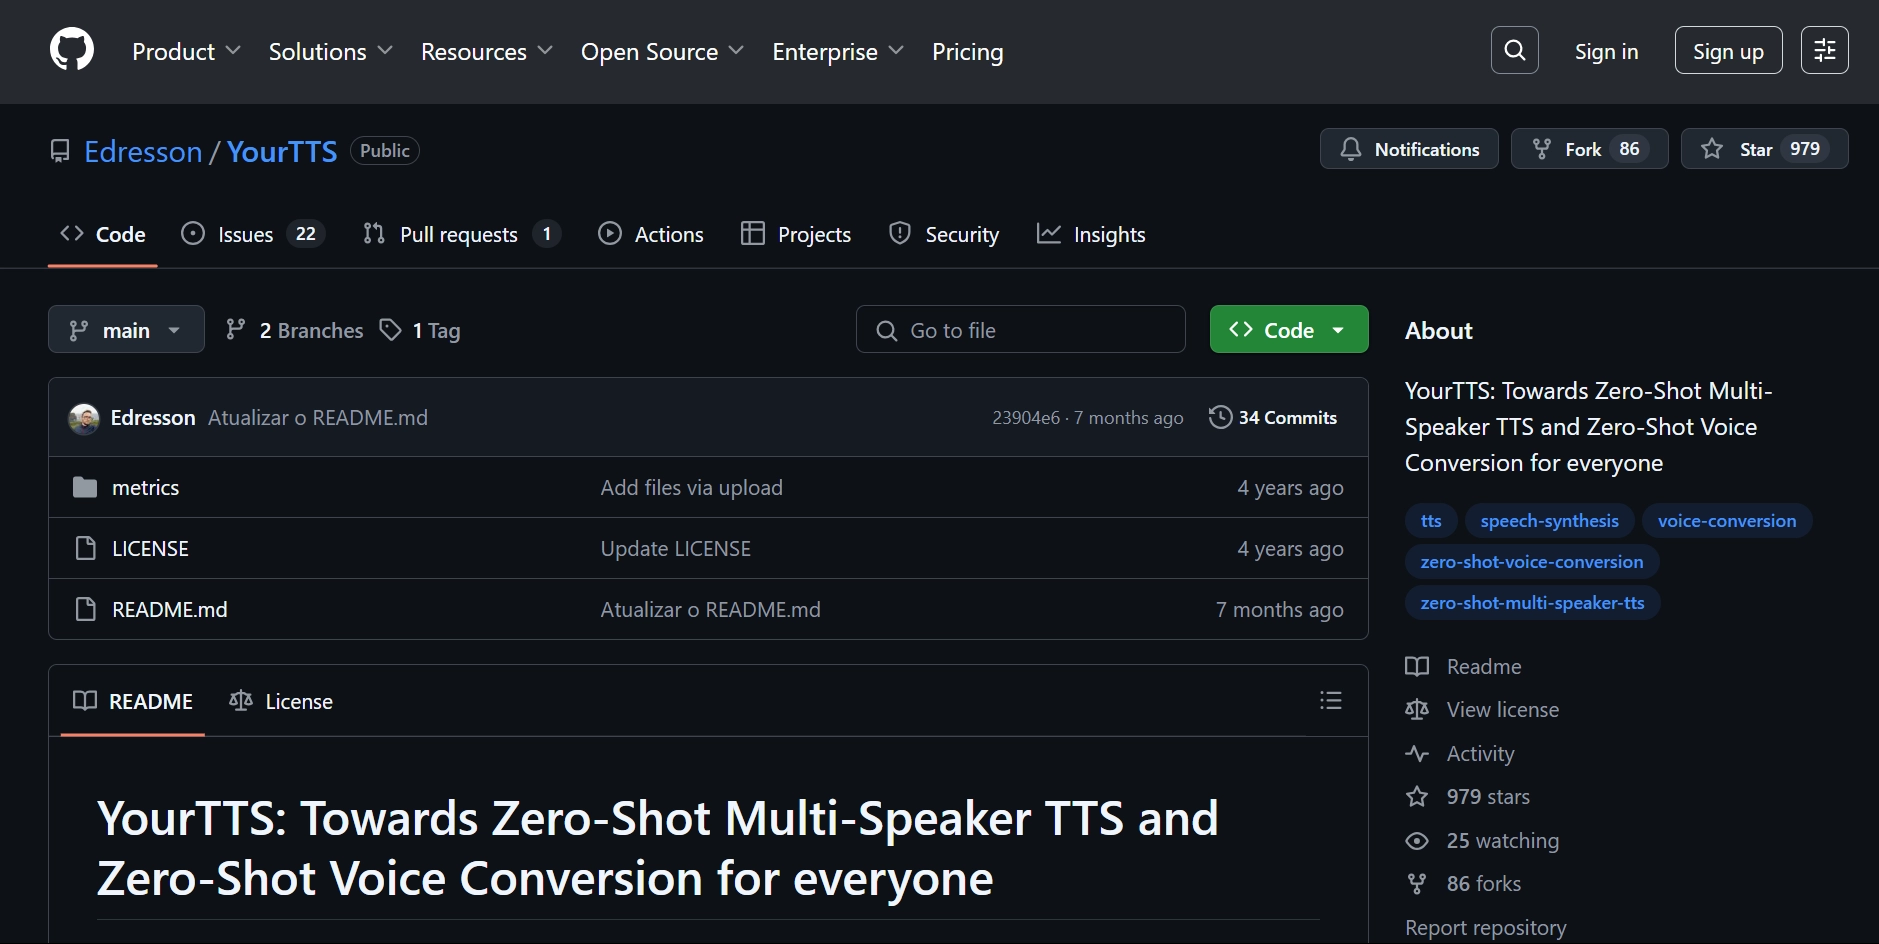Click the Report repository link
Screen dimensions: 1879x944
click(x=1485, y=927)
